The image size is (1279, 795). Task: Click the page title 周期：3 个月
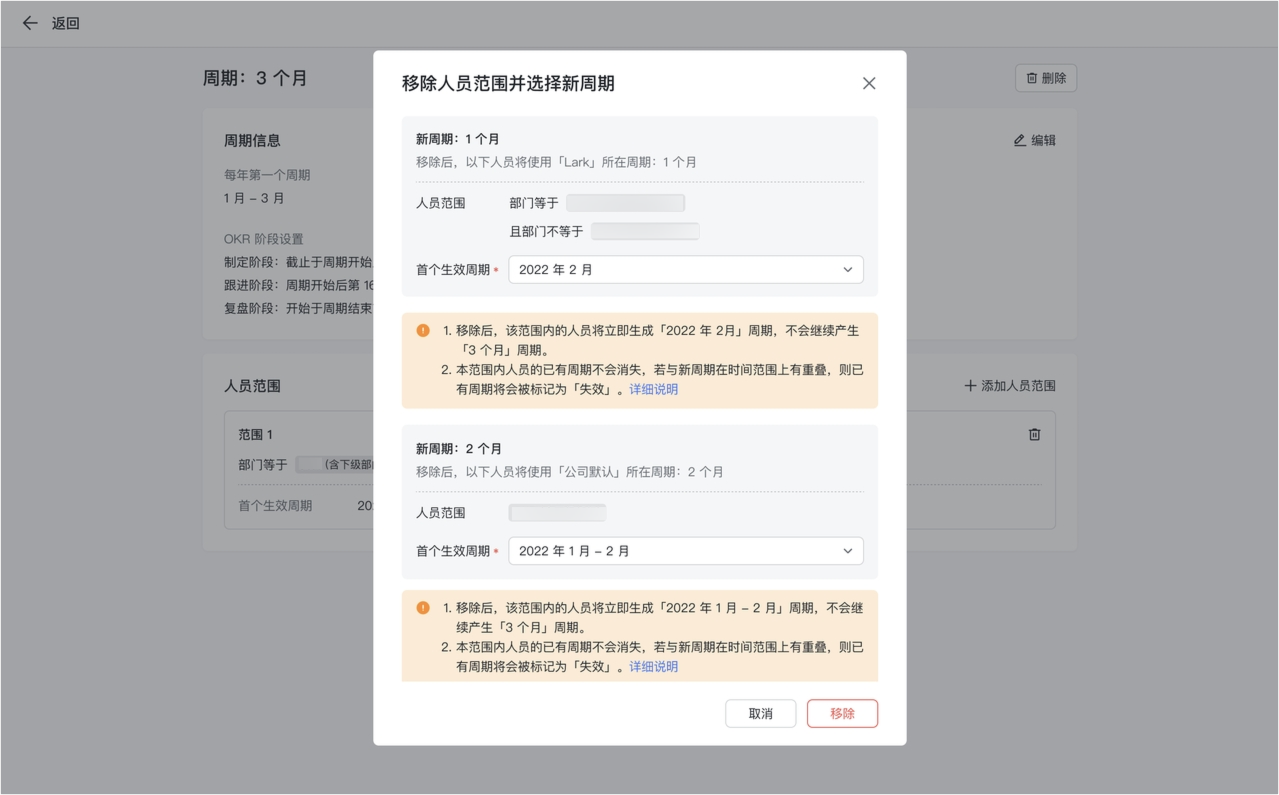pyautogui.click(x=255, y=78)
